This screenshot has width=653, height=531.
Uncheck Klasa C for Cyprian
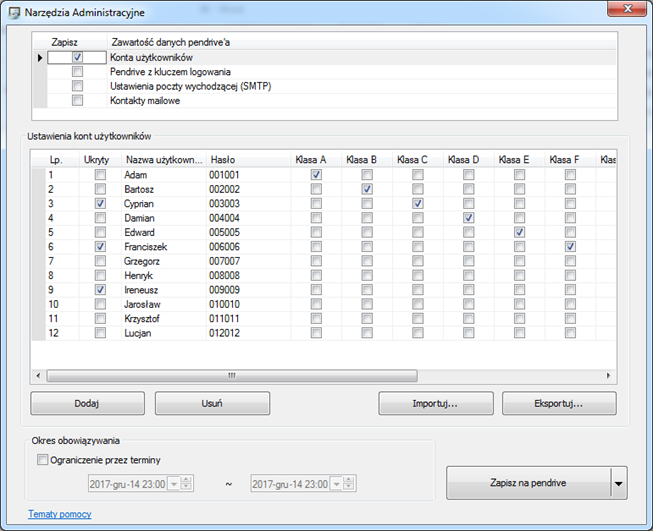[x=418, y=204]
